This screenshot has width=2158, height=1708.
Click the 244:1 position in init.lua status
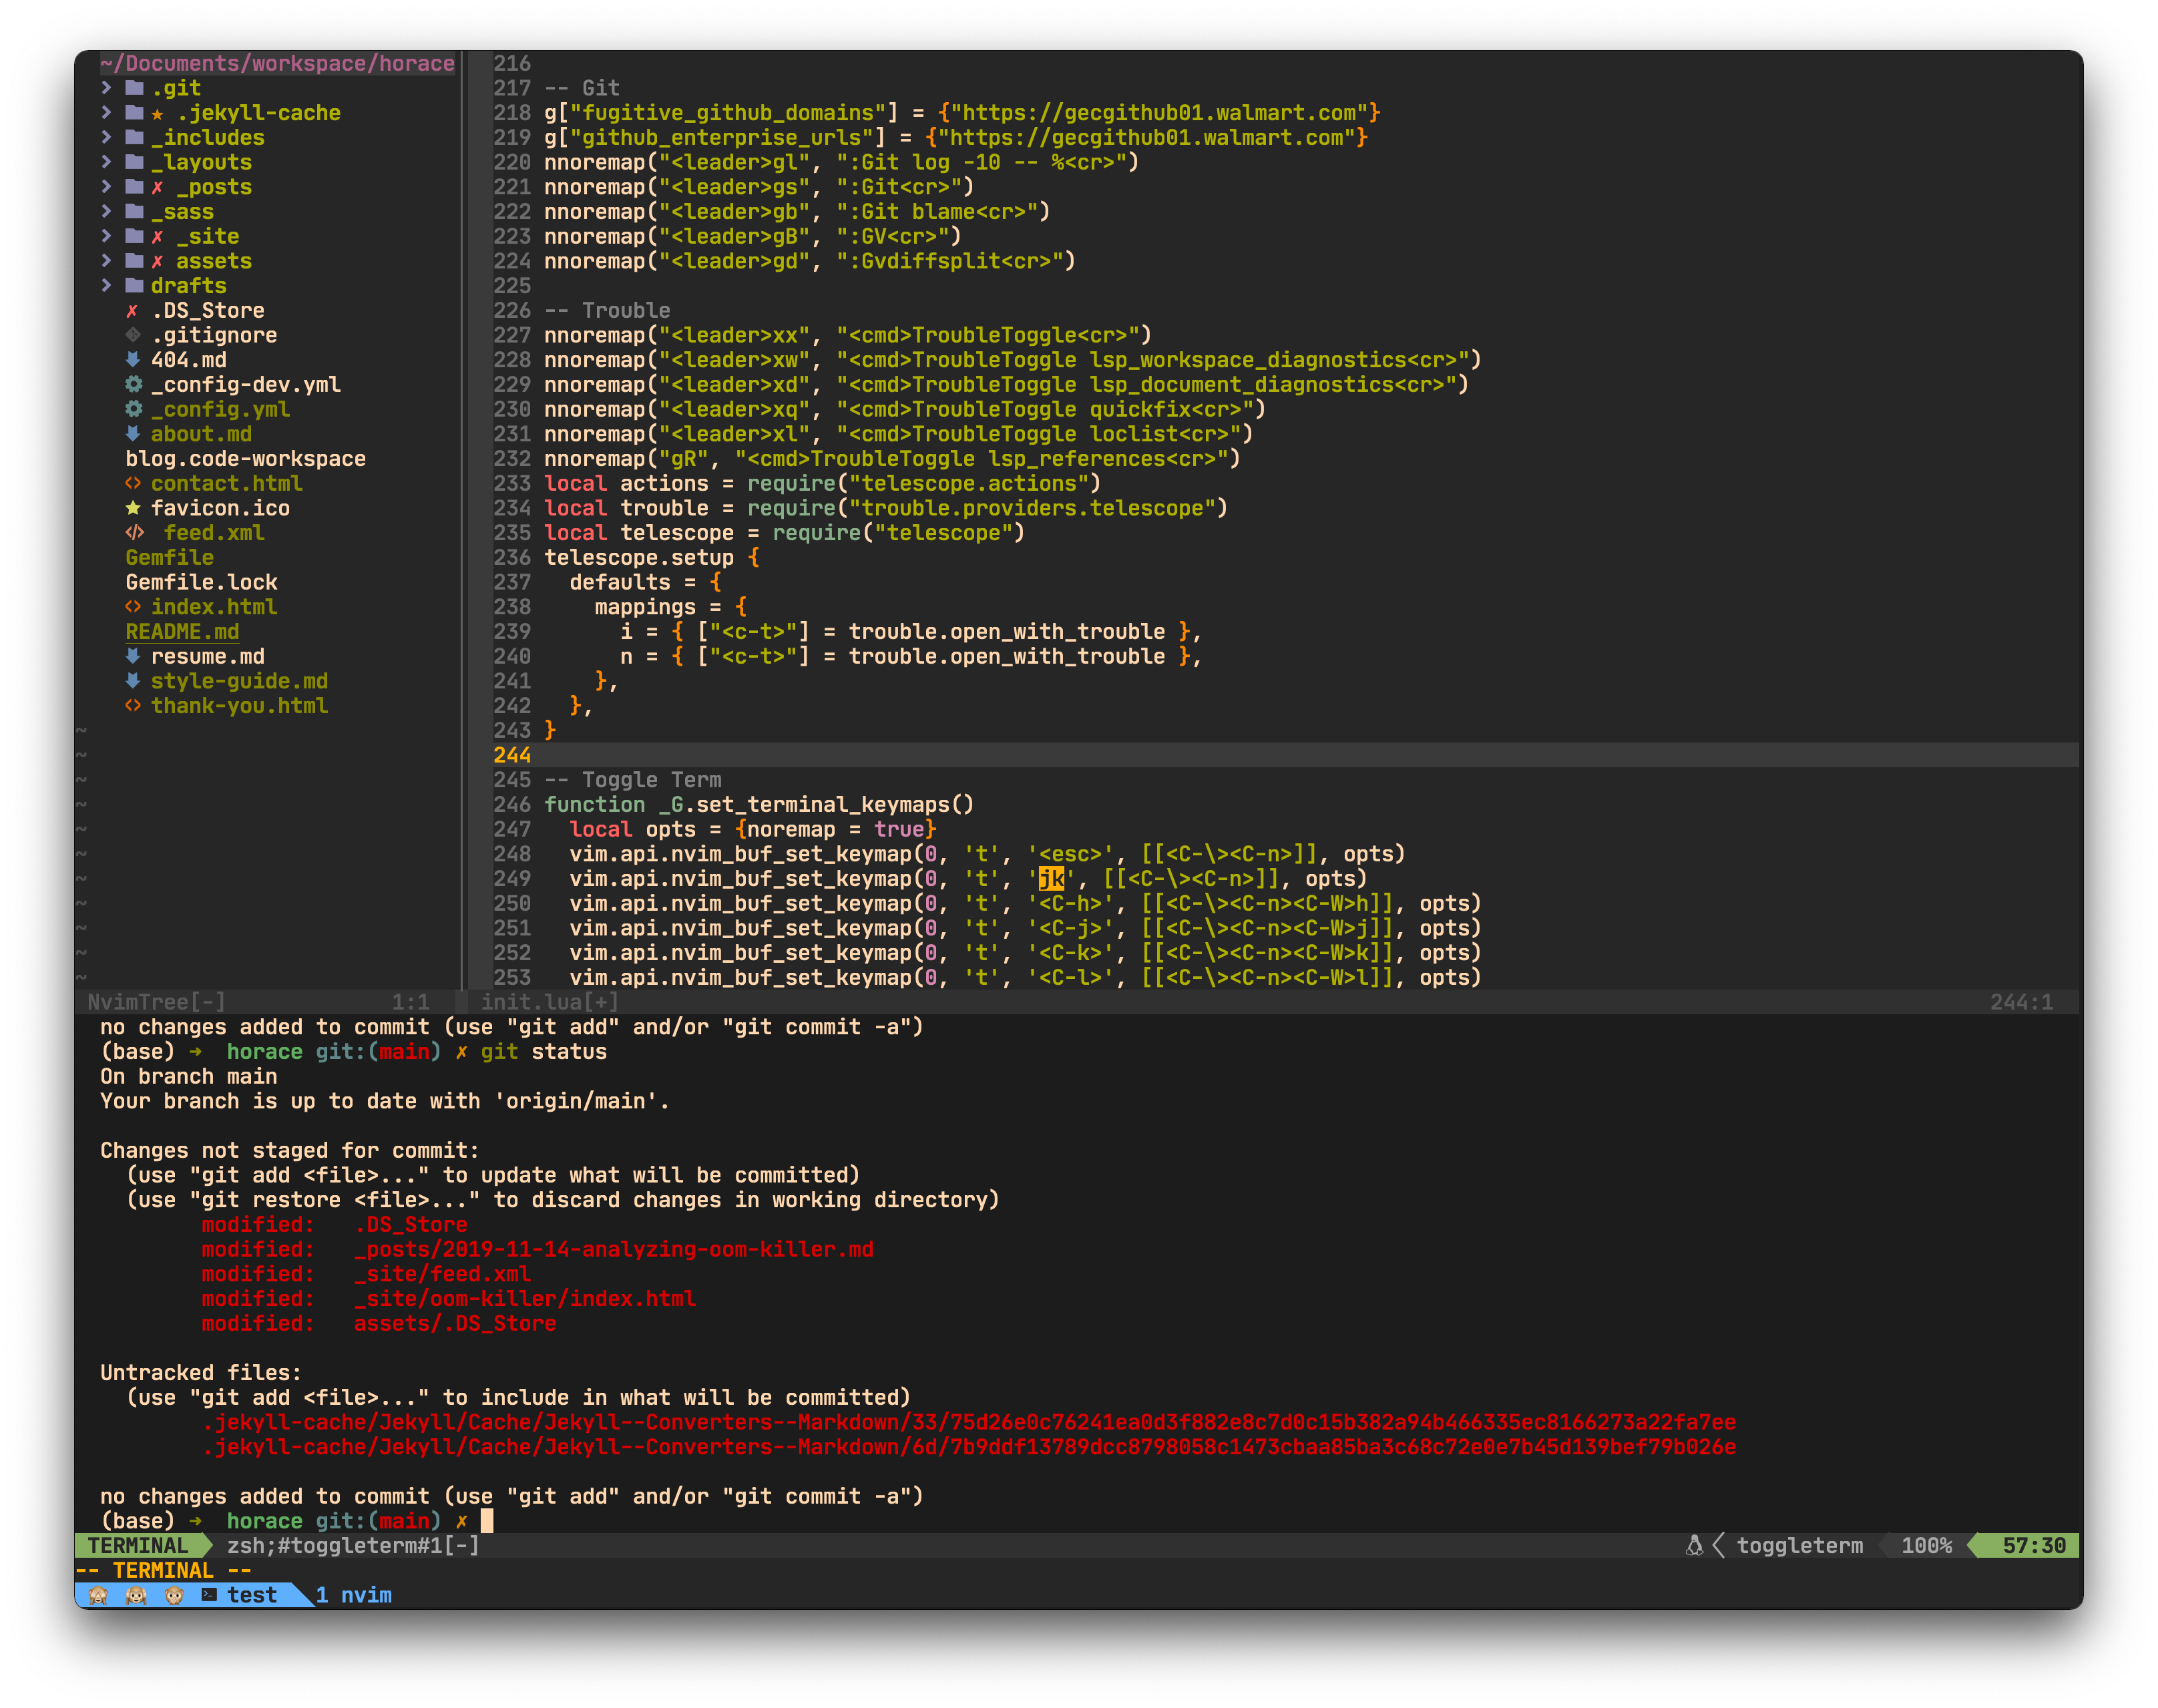point(2021,1001)
